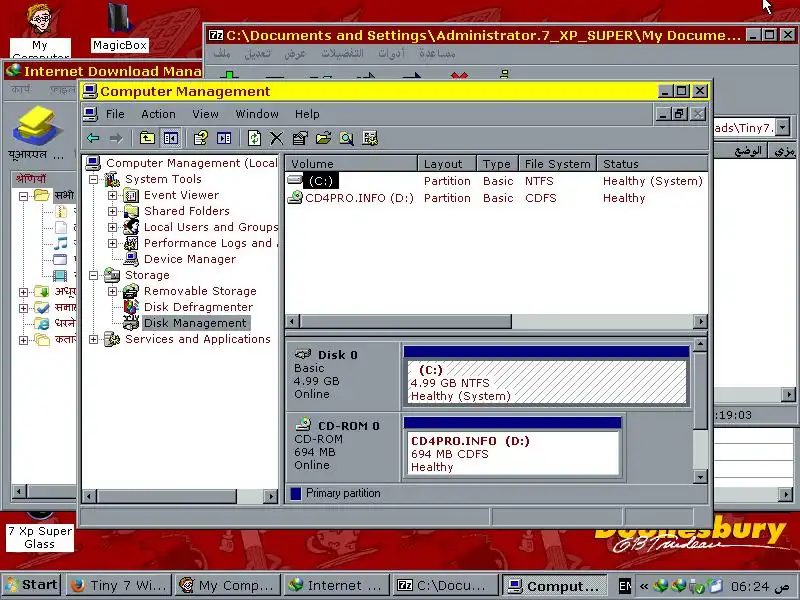Screen dimensions: 800x600
Task: Click the graphical view scroll up arrow
Action: pyautogui.click(x=700, y=344)
